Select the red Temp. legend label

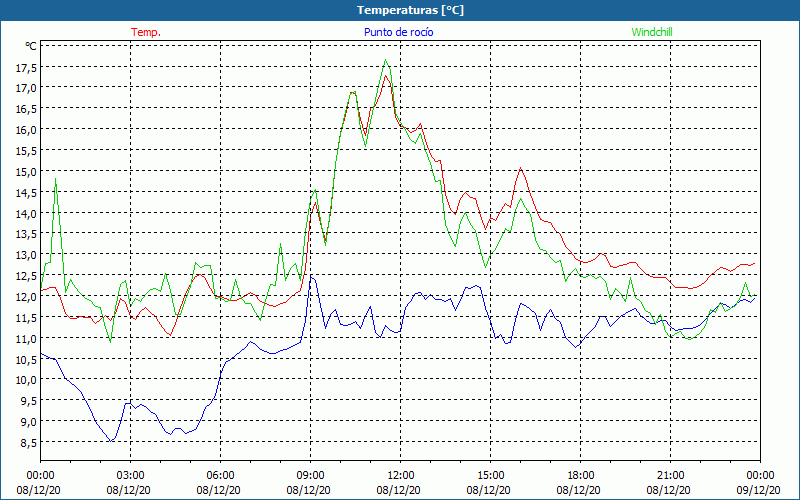146,32
